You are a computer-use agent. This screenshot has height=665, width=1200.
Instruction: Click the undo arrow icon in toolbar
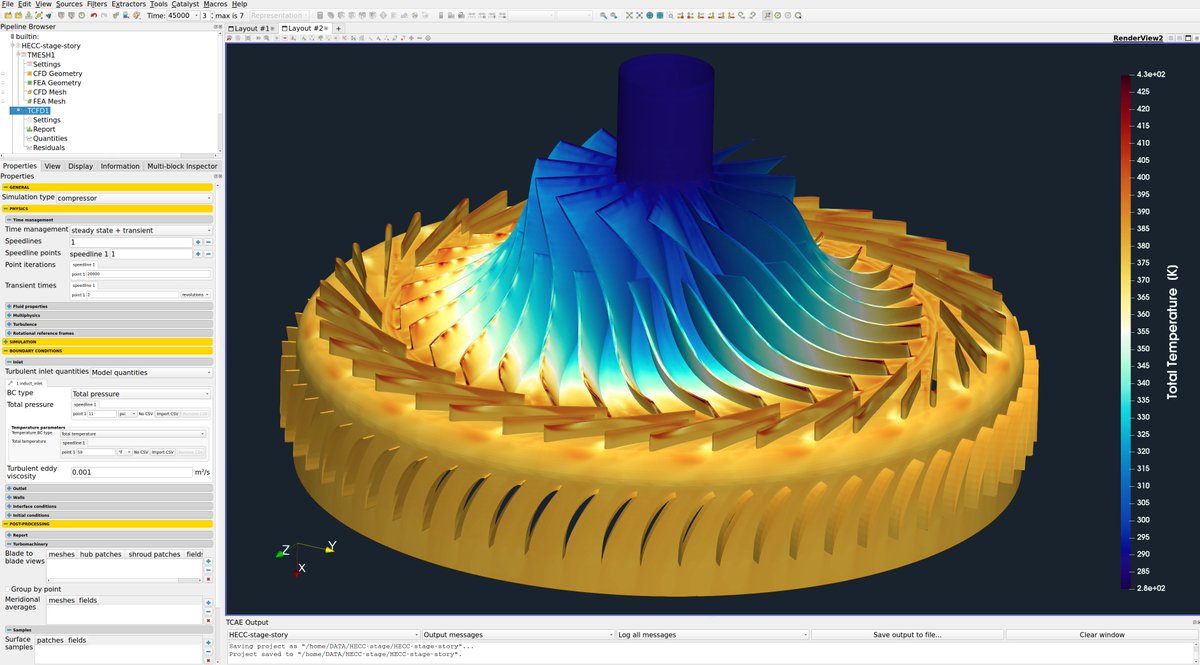[93, 16]
